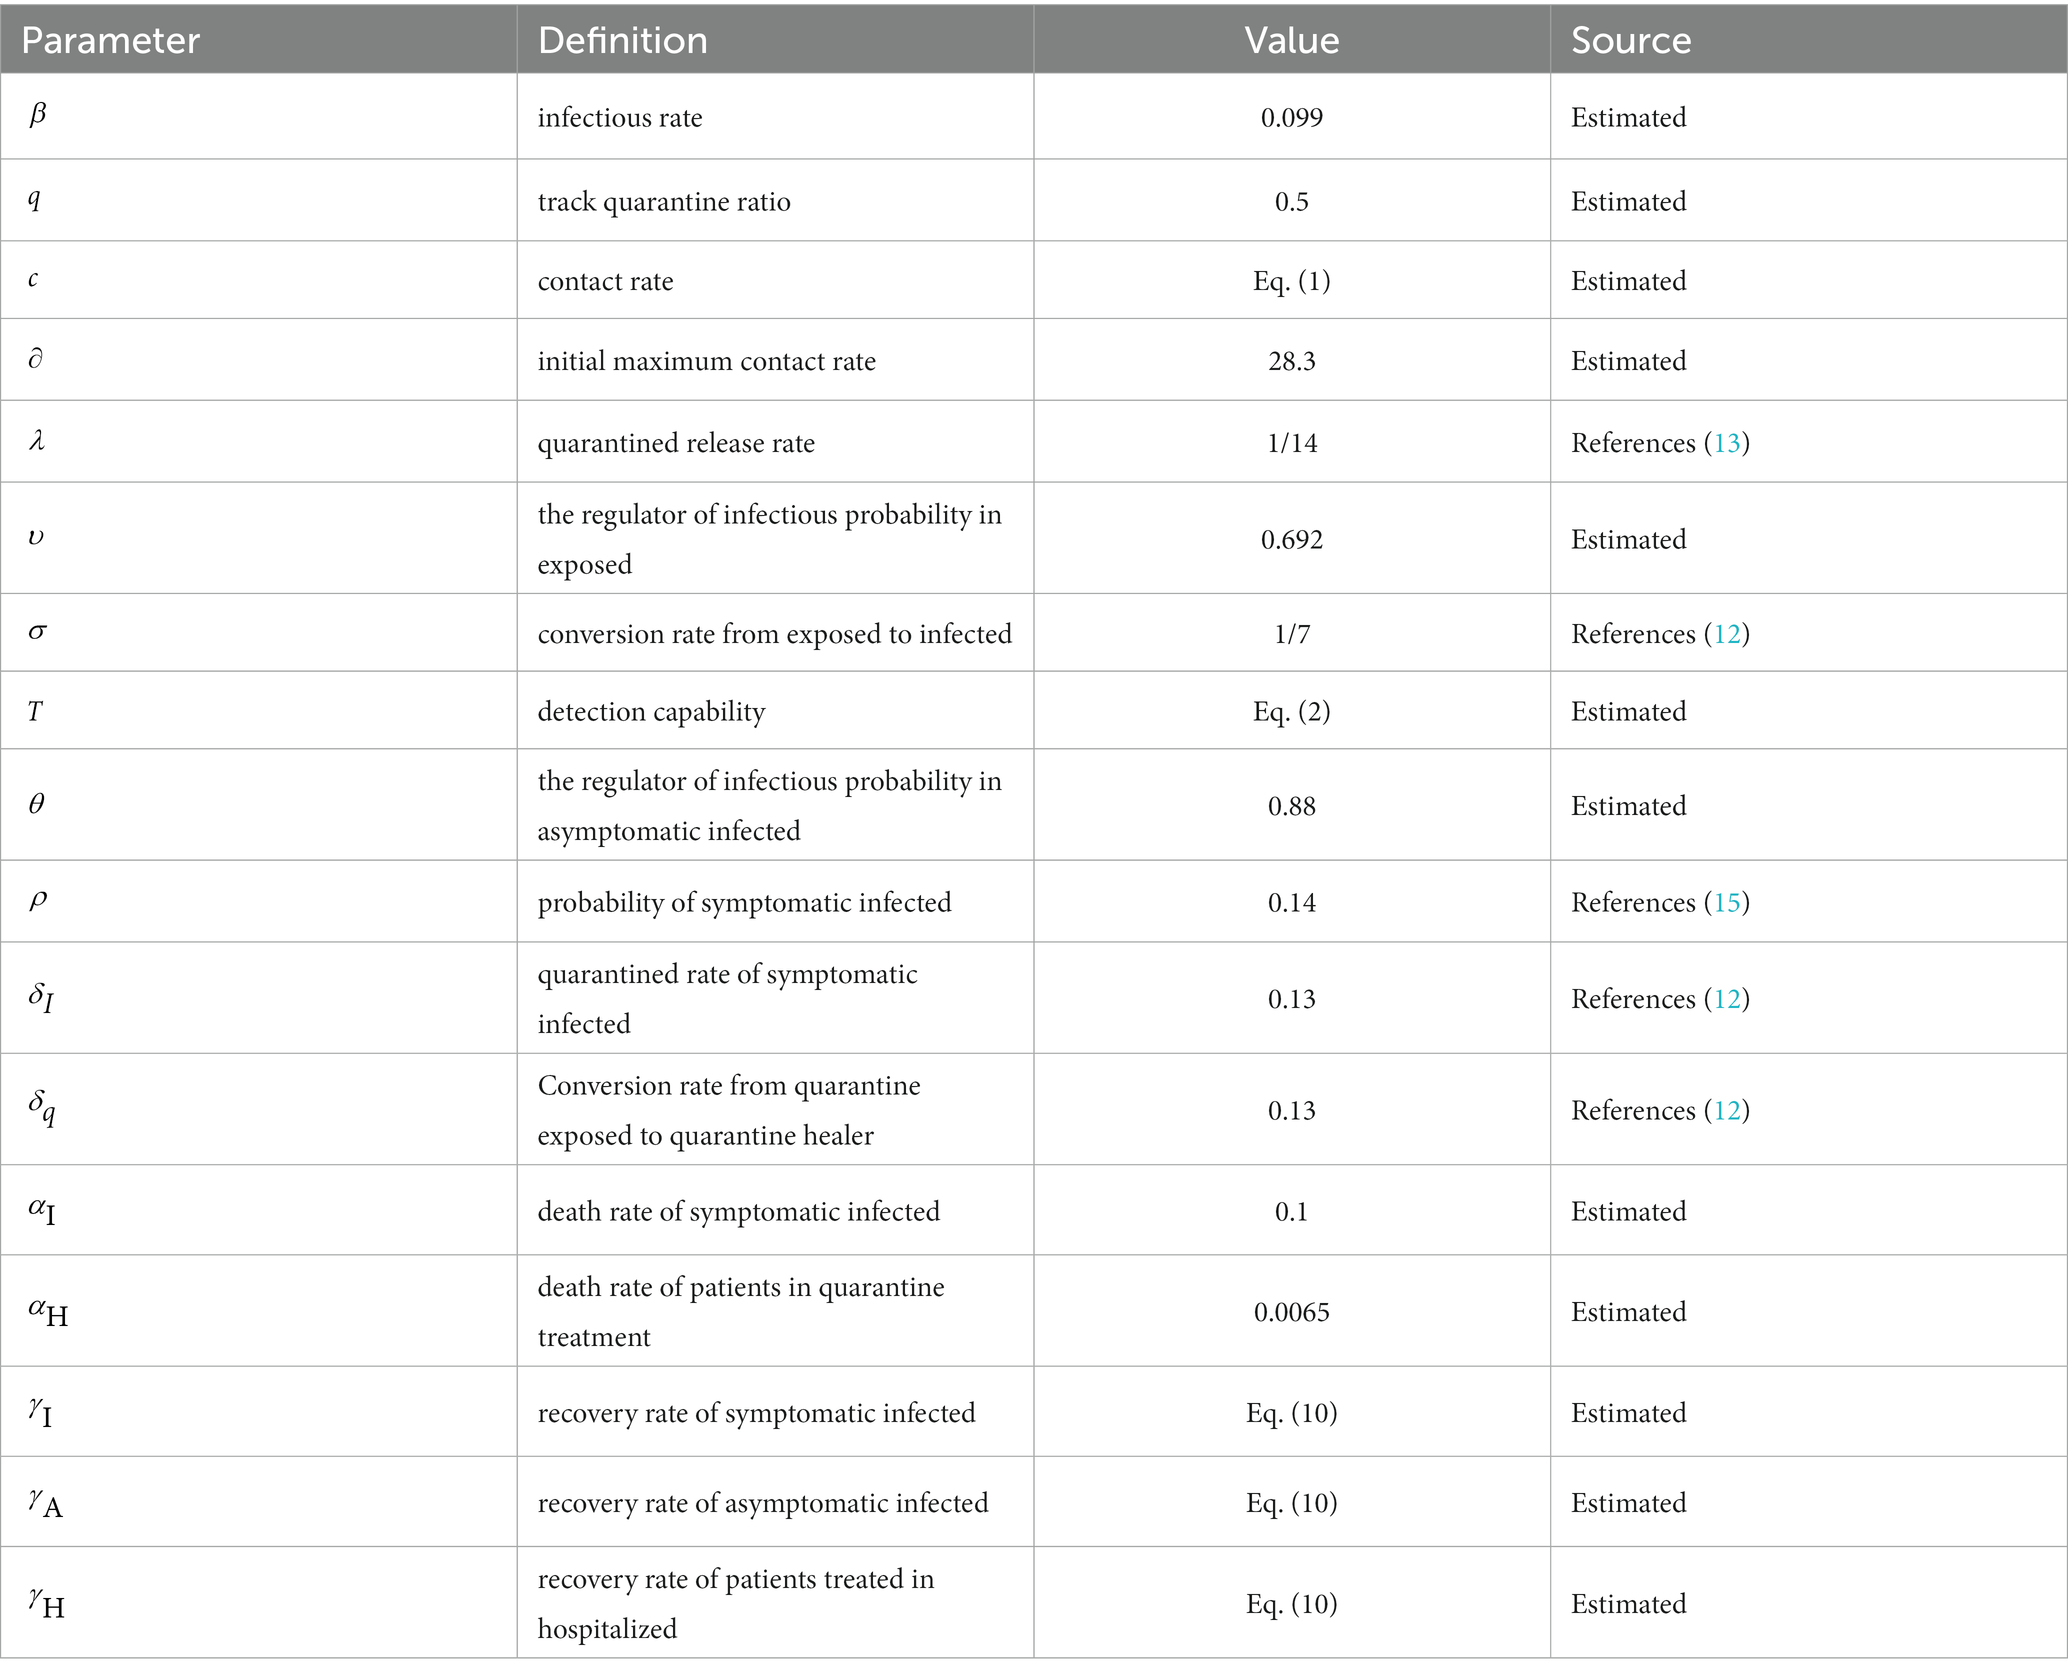Open reference link 12 in quarantined rate of symptomatic infected row
This screenshot has width=2068, height=1676.
point(1727,999)
